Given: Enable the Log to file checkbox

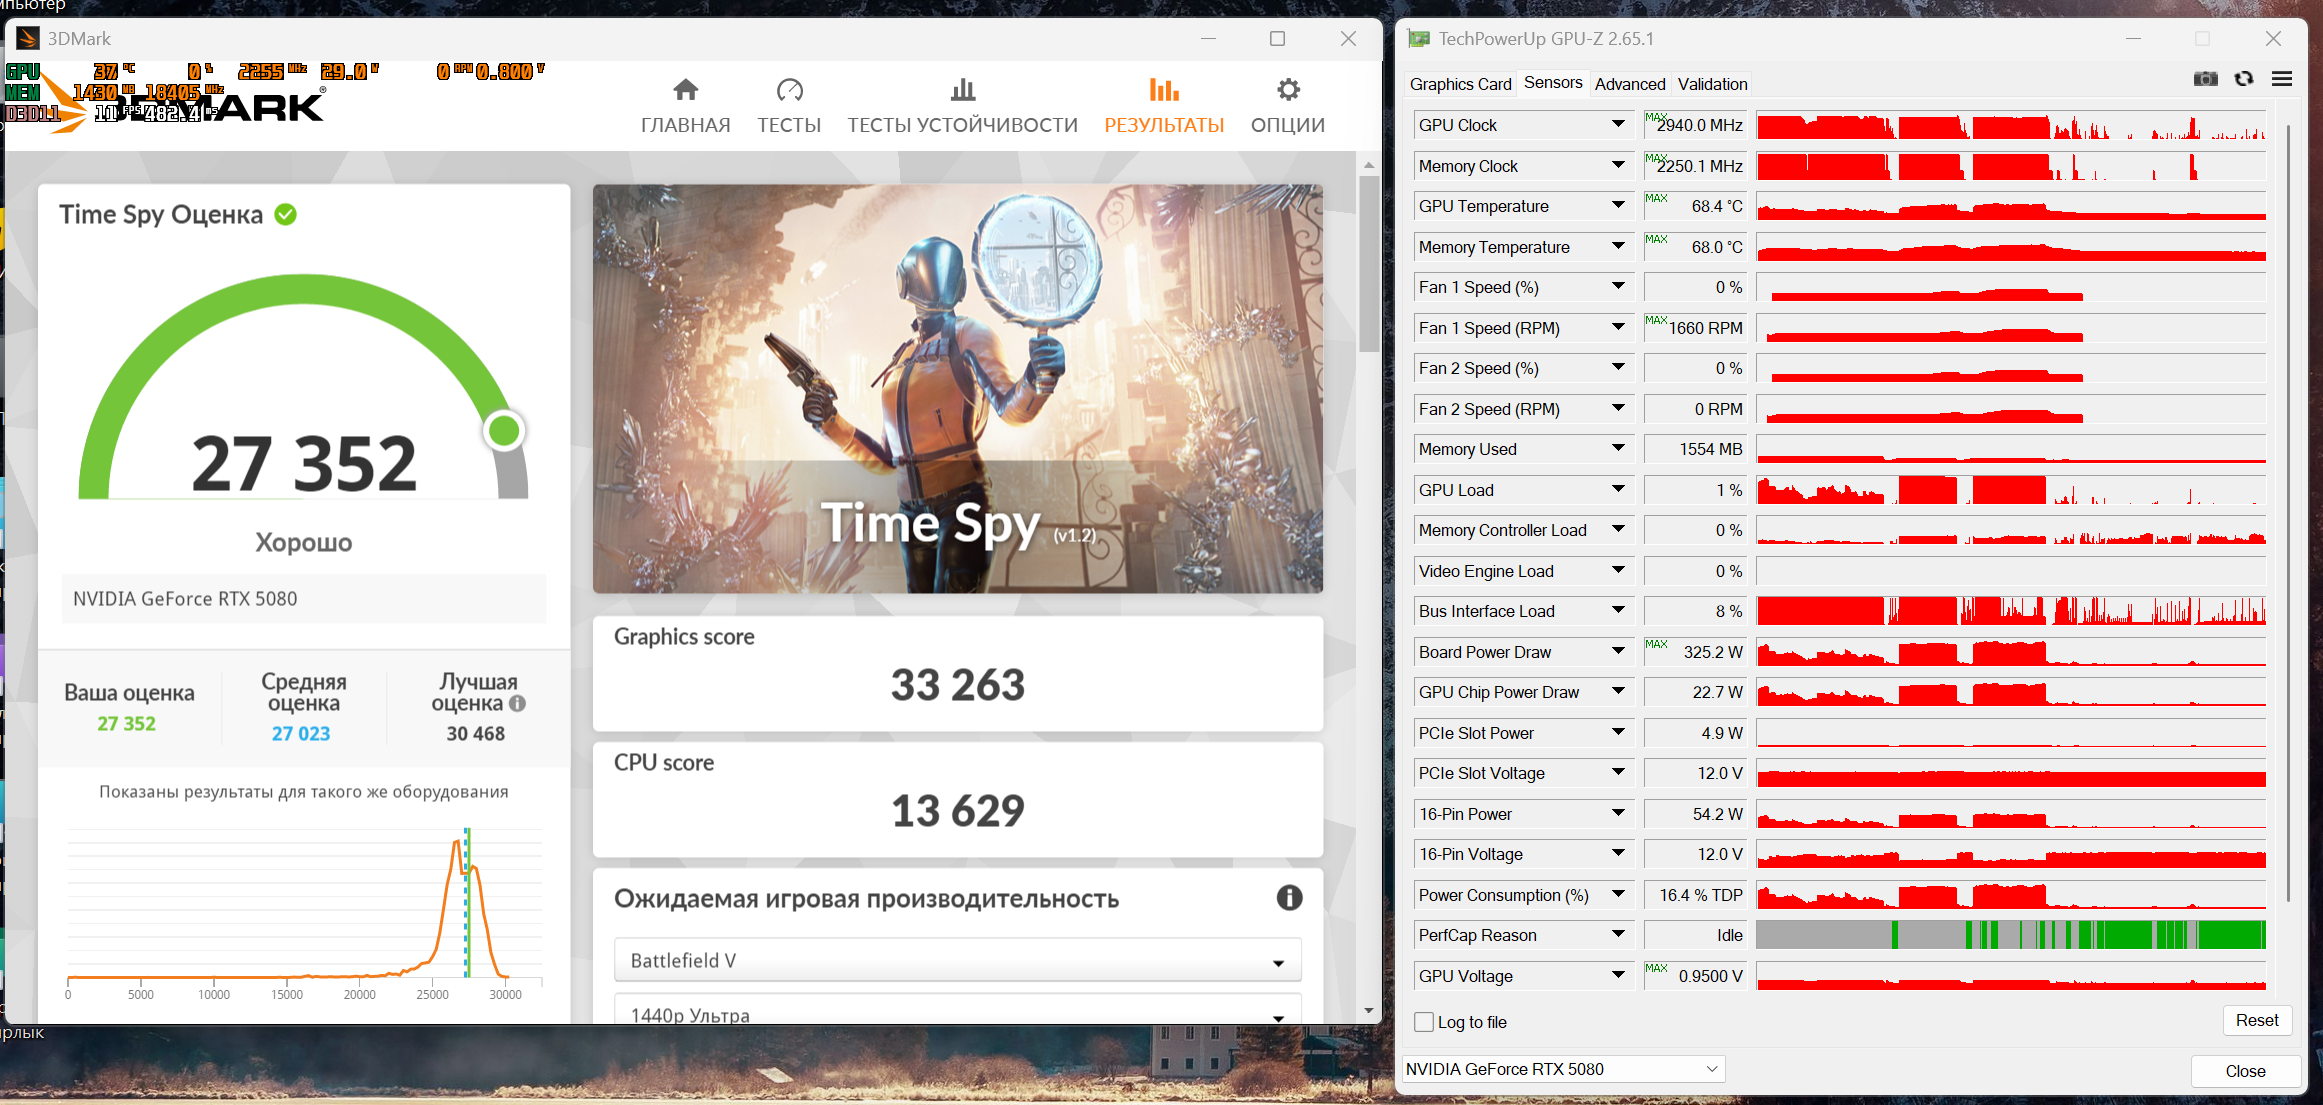Looking at the screenshot, I should tap(1424, 1022).
